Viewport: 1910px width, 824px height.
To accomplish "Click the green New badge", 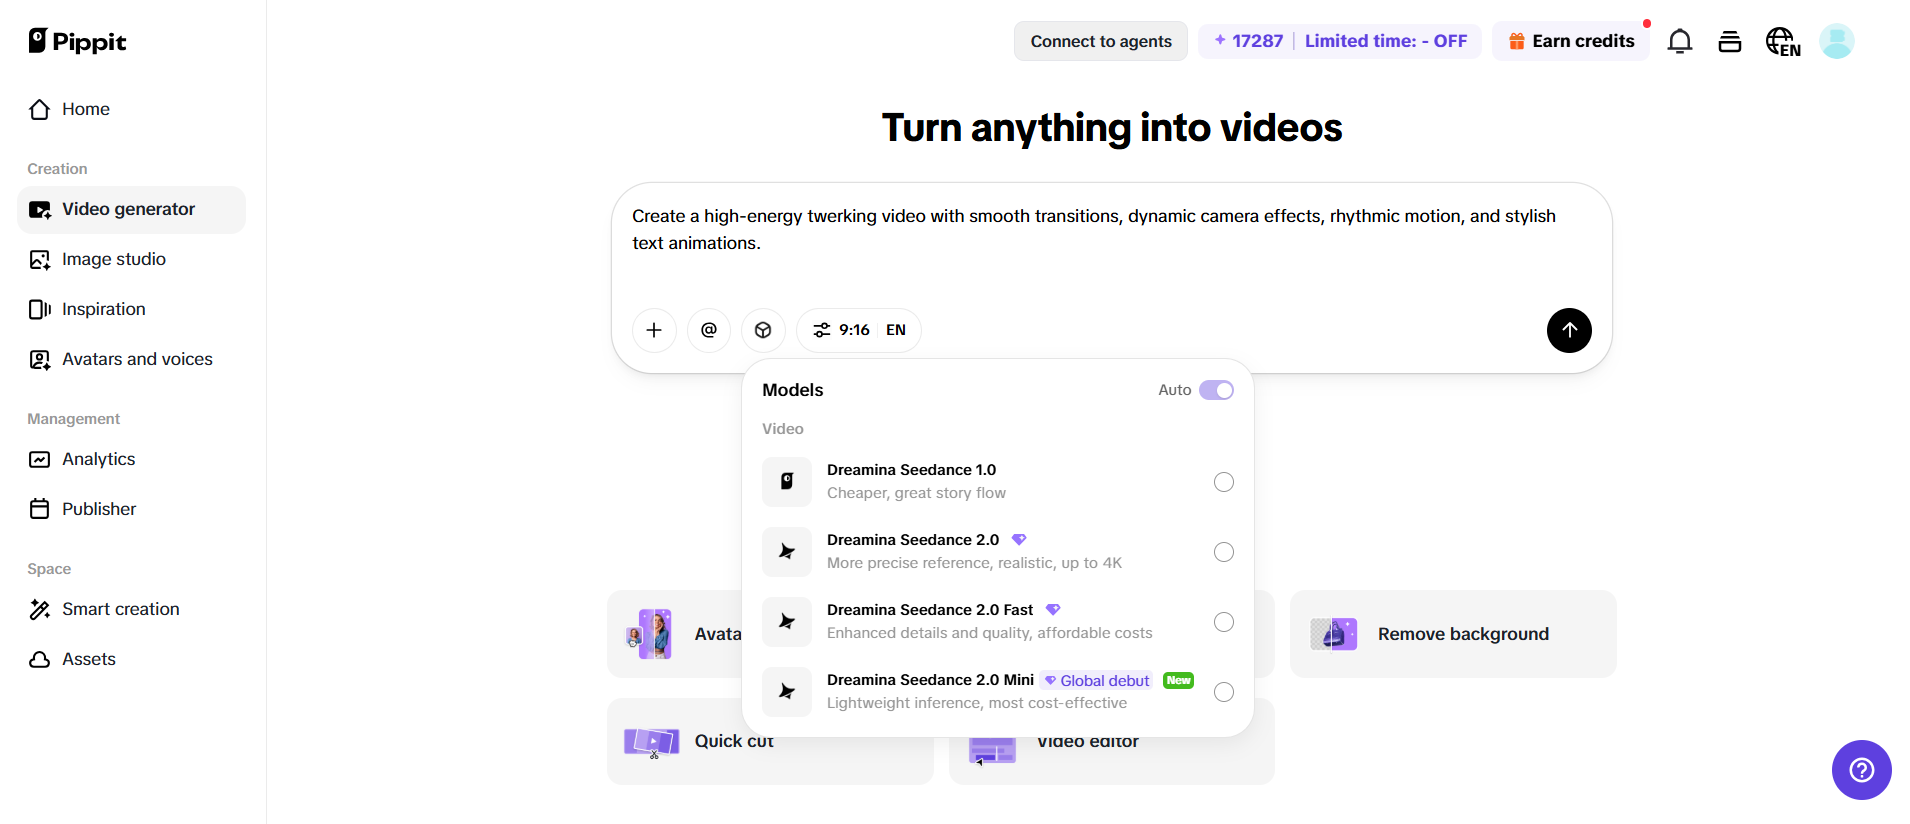I will (1179, 681).
